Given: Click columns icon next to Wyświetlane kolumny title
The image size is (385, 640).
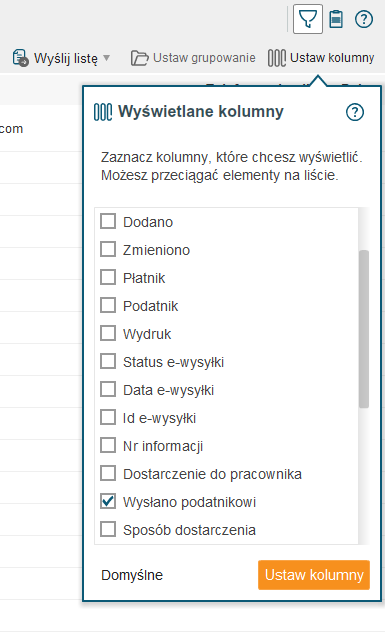Looking at the screenshot, I should tap(103, 112).
